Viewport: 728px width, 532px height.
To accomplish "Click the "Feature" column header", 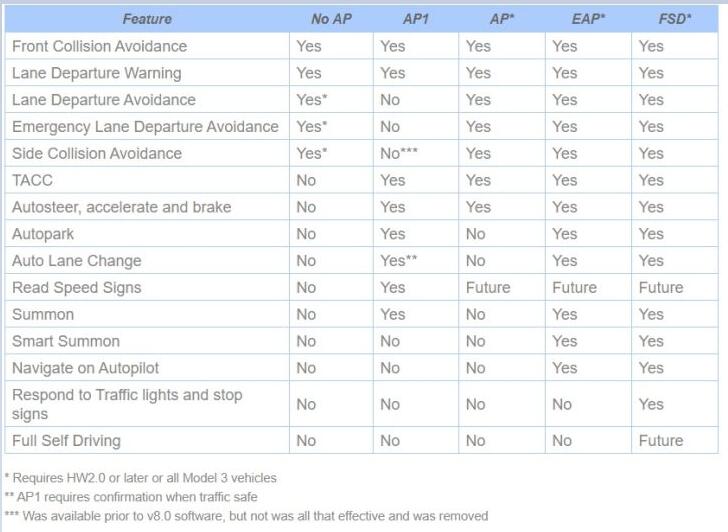I will click(x=146, y=19).
